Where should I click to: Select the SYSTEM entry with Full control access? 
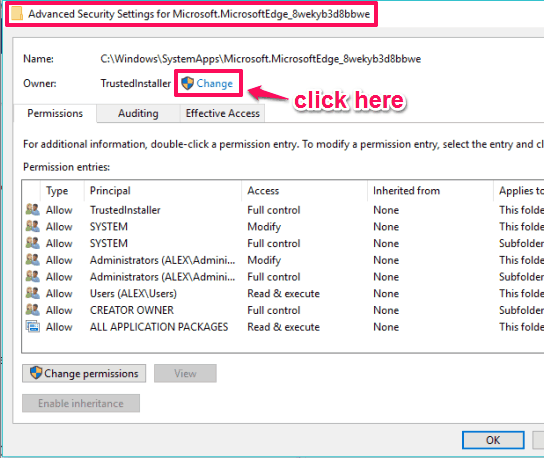[283, 243]
